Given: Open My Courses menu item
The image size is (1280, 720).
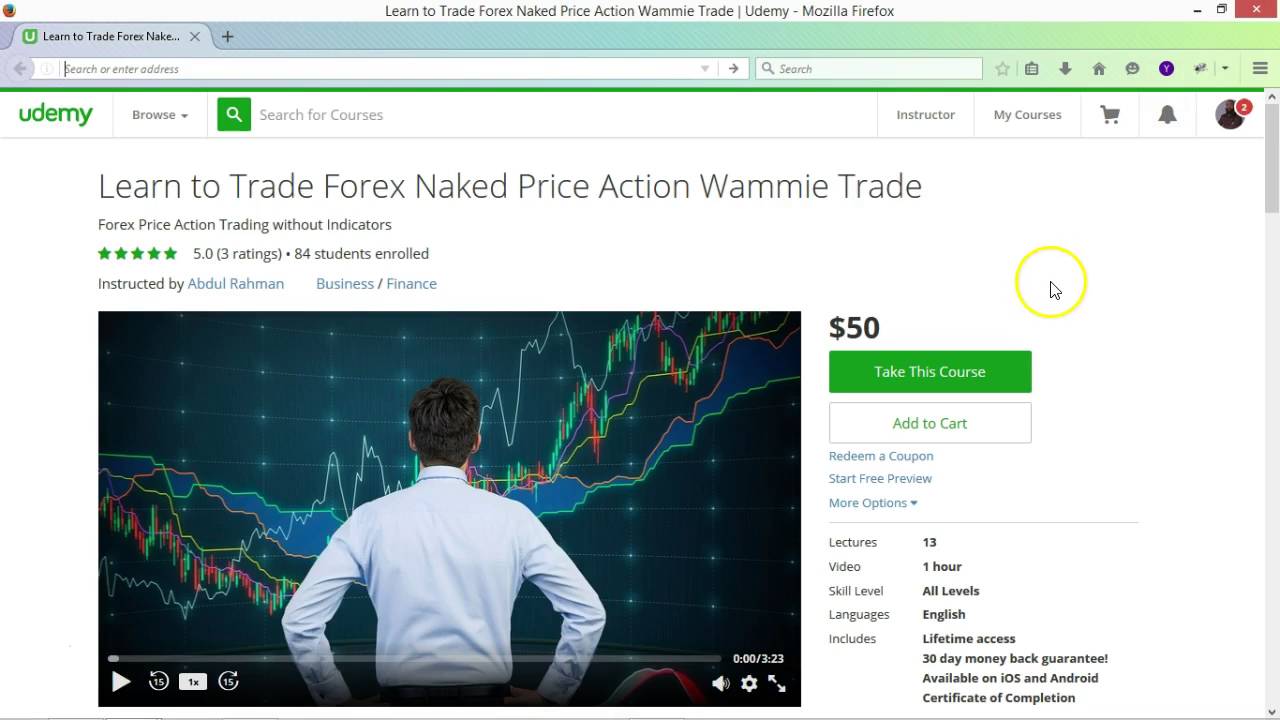Looking at the screenshot, I should point(1027,115).
